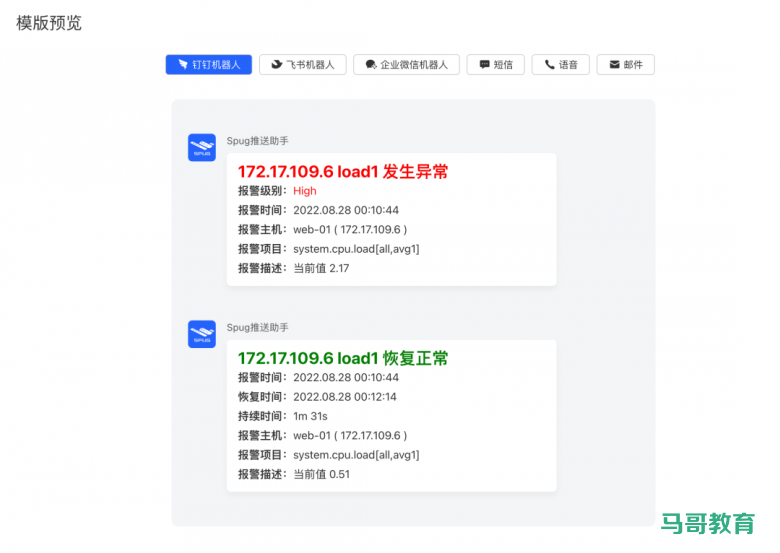
Task: Click the 马哥教育 watermark logo
Action: [708, 523]
